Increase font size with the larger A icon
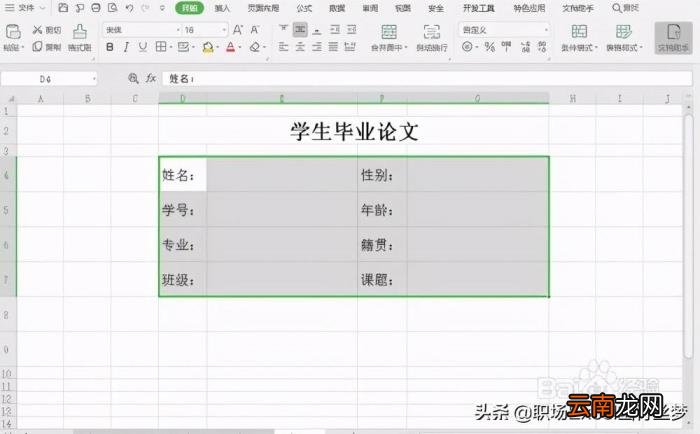Viewport: 700px width, 434px height. (238, 30)
